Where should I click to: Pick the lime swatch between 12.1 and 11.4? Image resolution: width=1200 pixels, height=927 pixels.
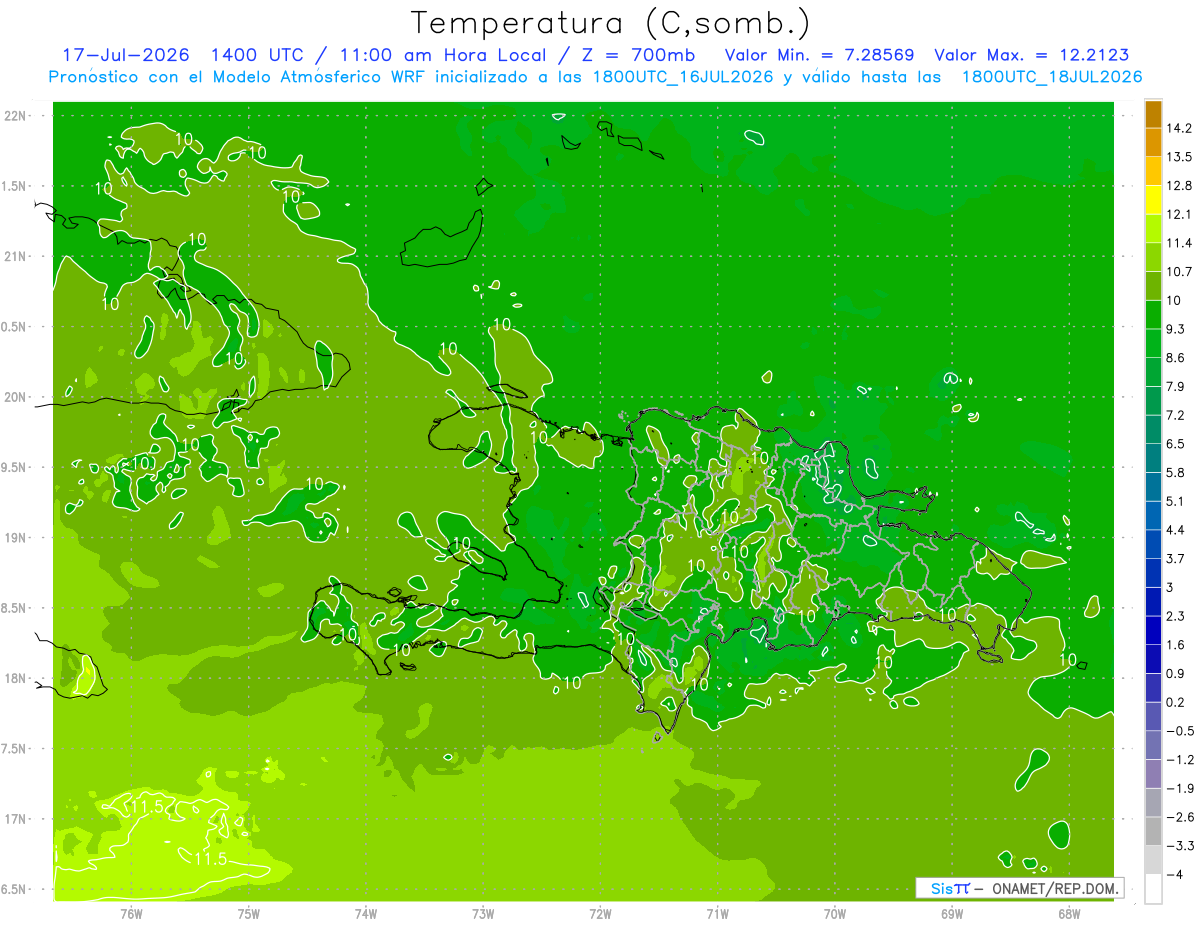point(1153,229)
